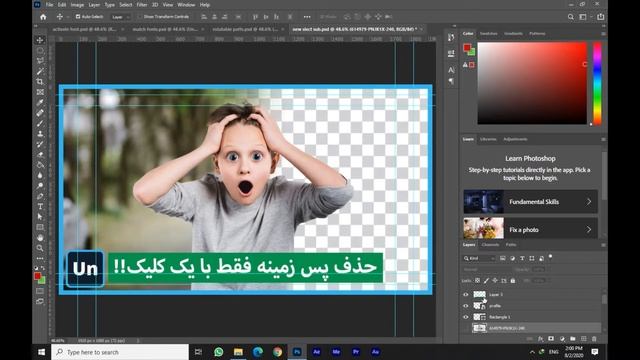
Task: Open WhatsApp from the taskbar
Action: [218, 352]
